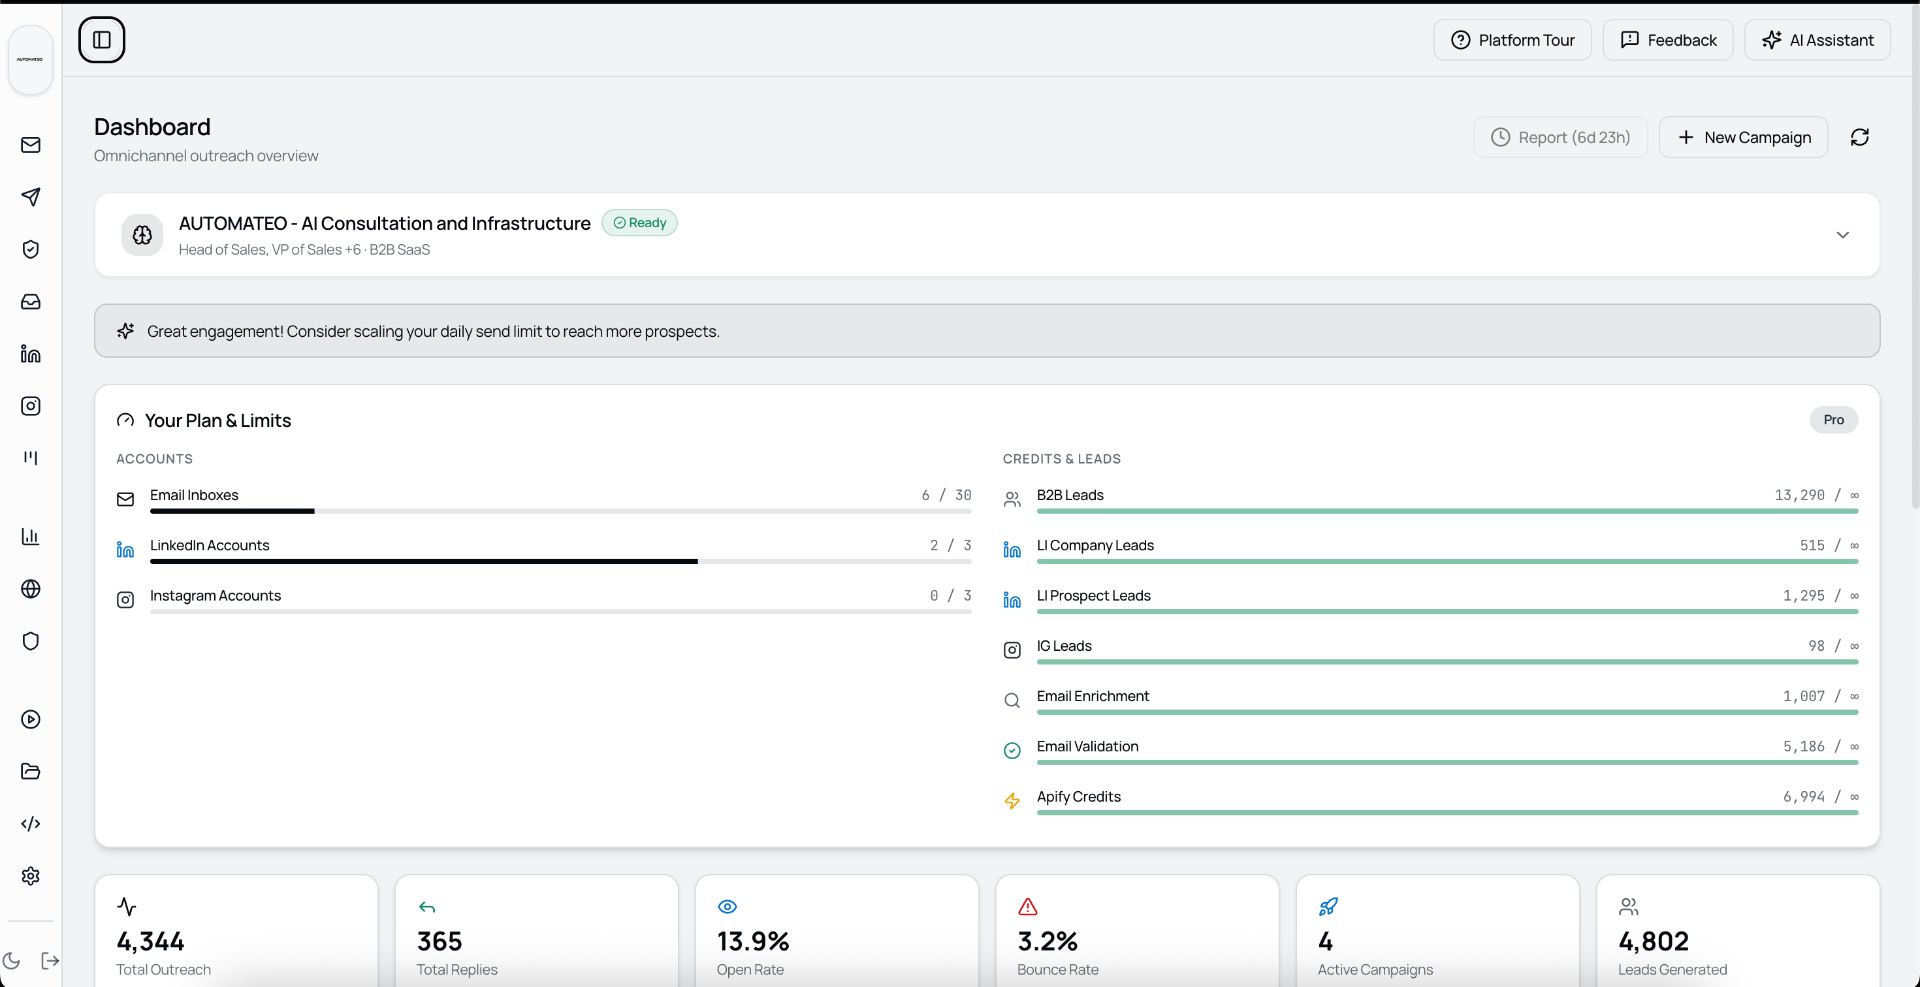Click the Apify Credits label

1079,797
